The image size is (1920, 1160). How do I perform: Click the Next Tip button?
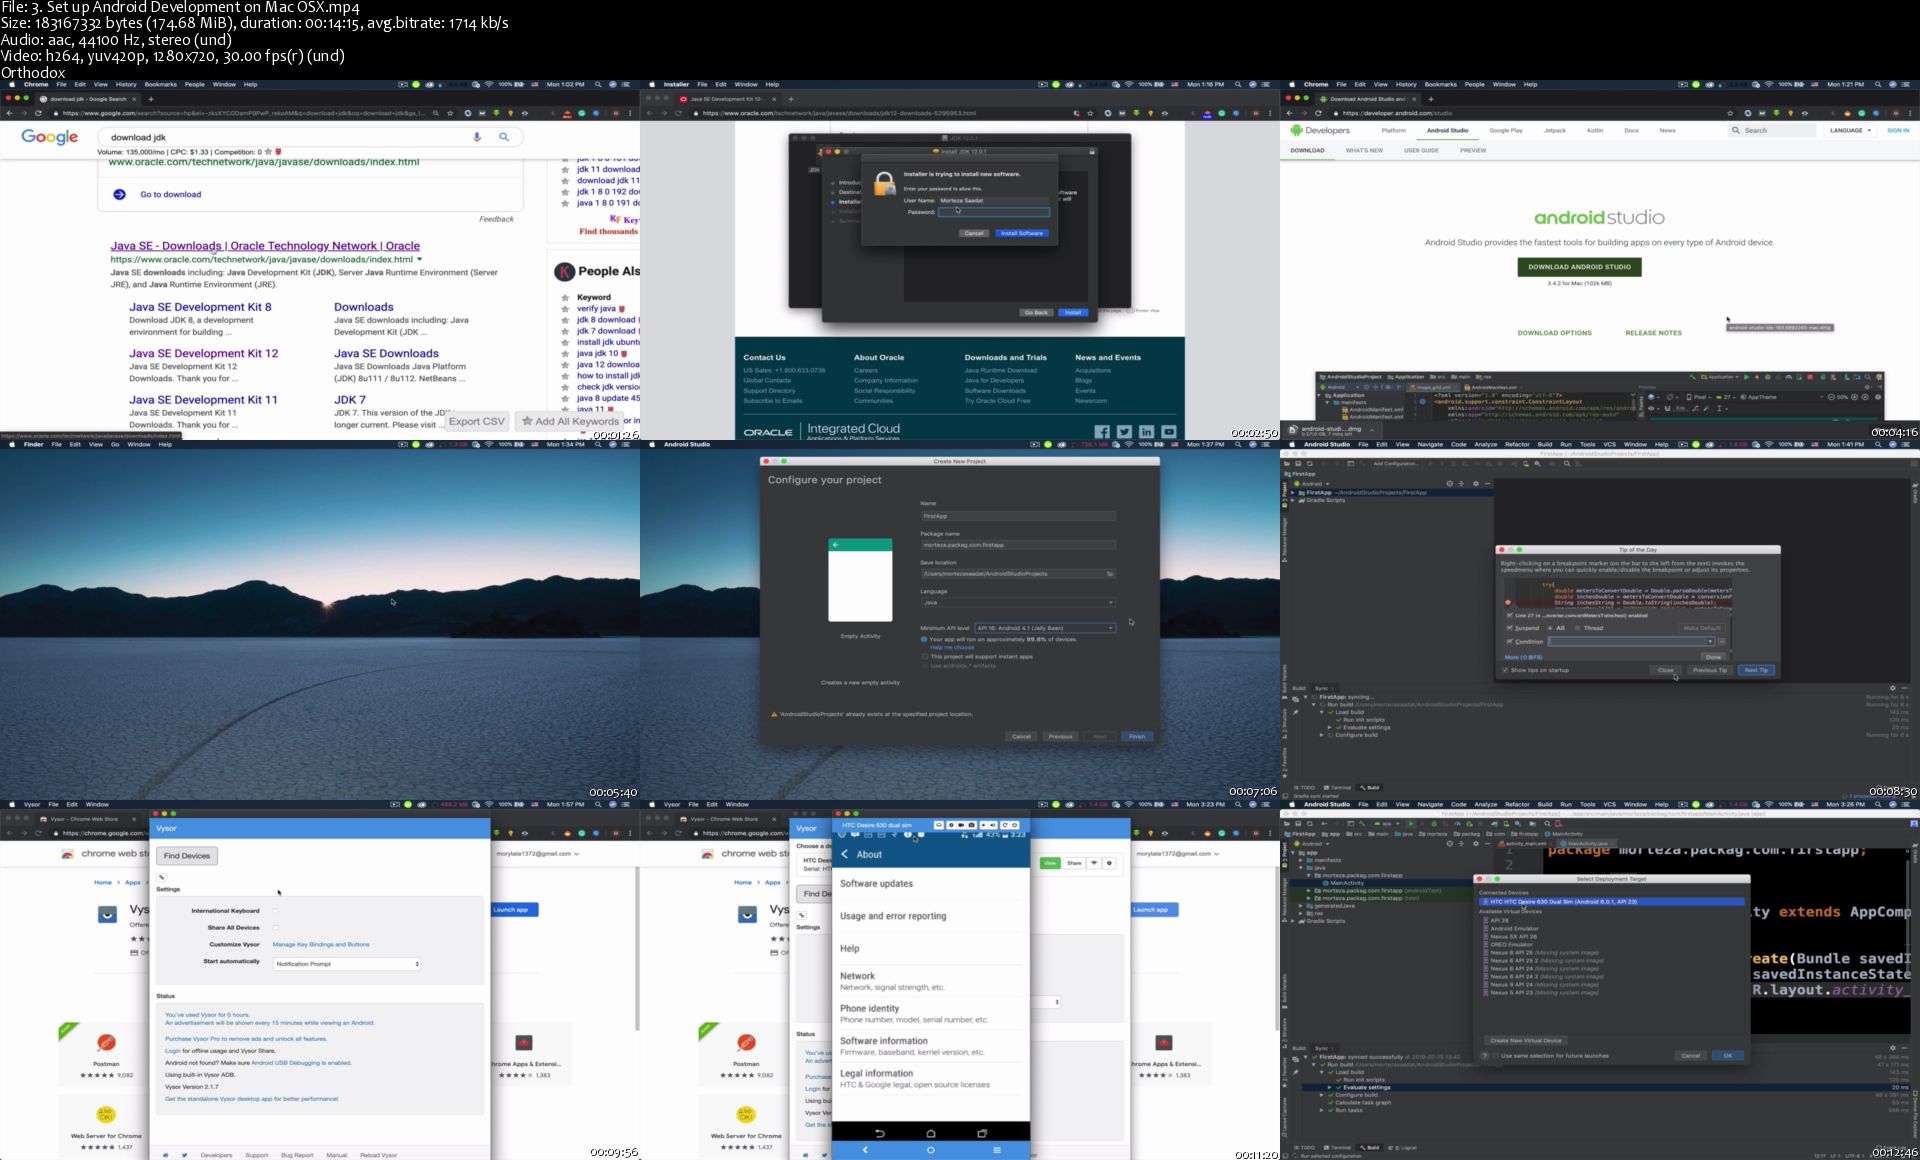(x=1756, y=670)
